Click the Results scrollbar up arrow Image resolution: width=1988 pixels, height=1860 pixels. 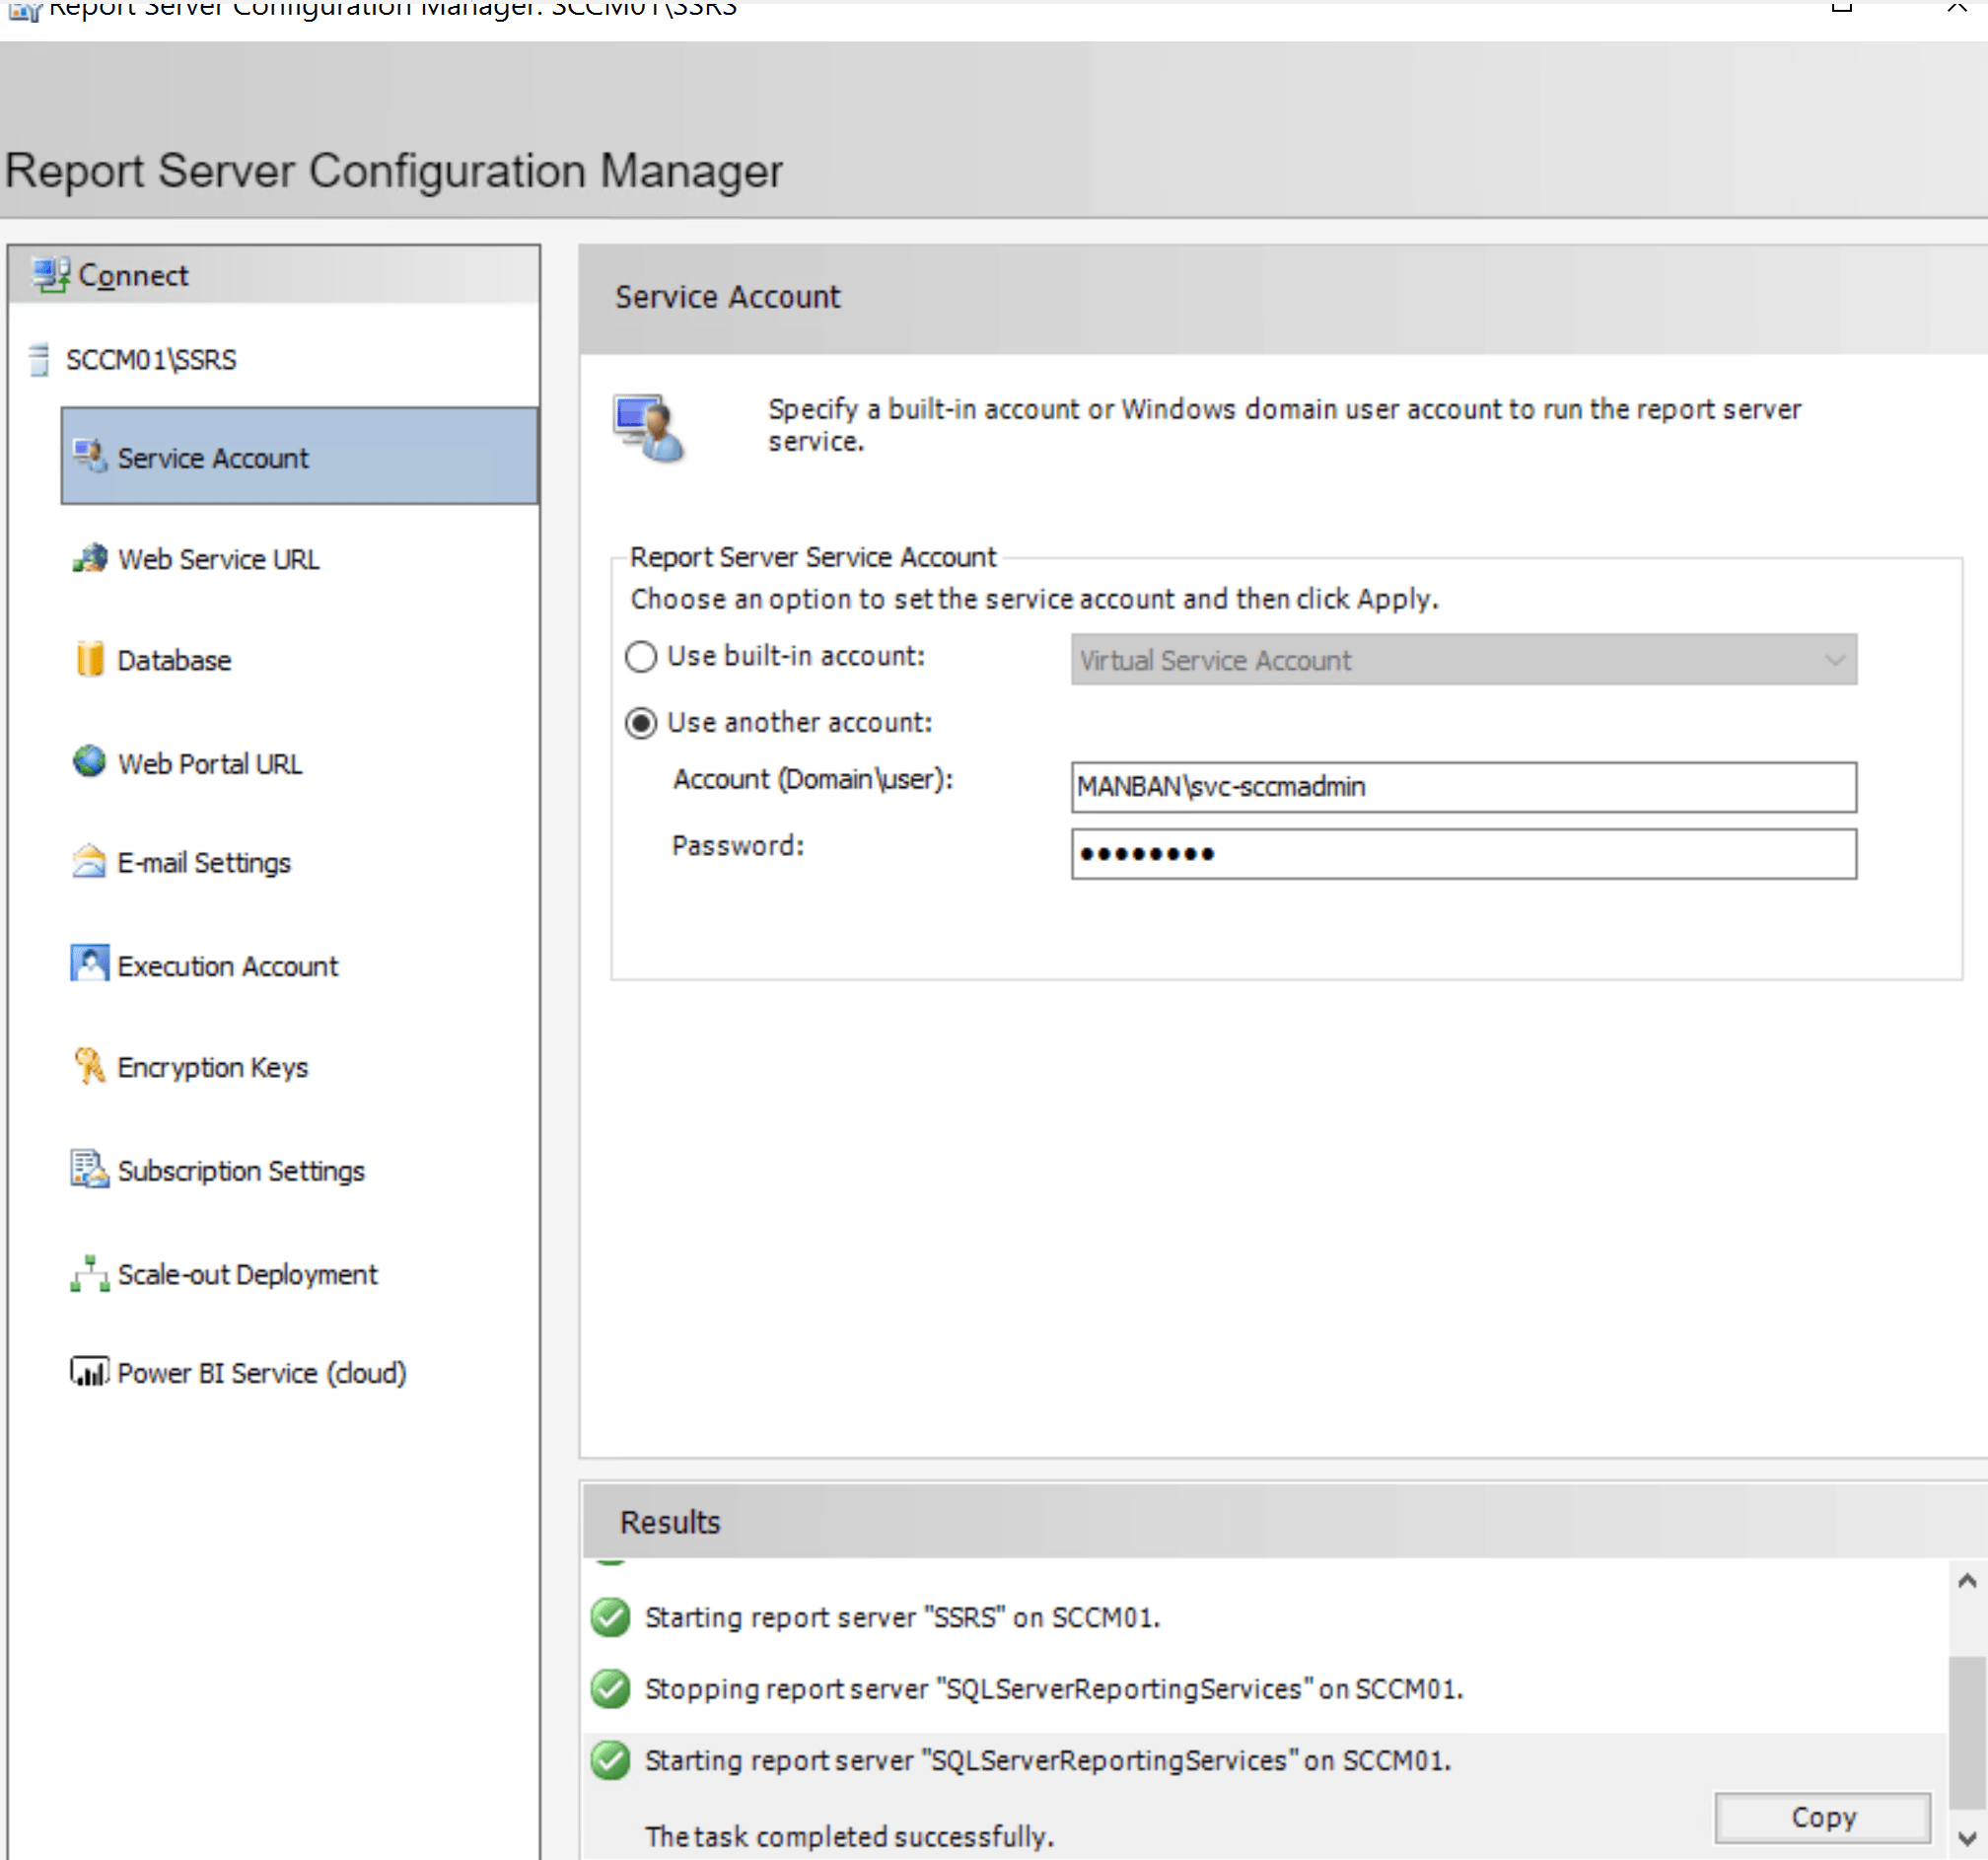1966,1581
